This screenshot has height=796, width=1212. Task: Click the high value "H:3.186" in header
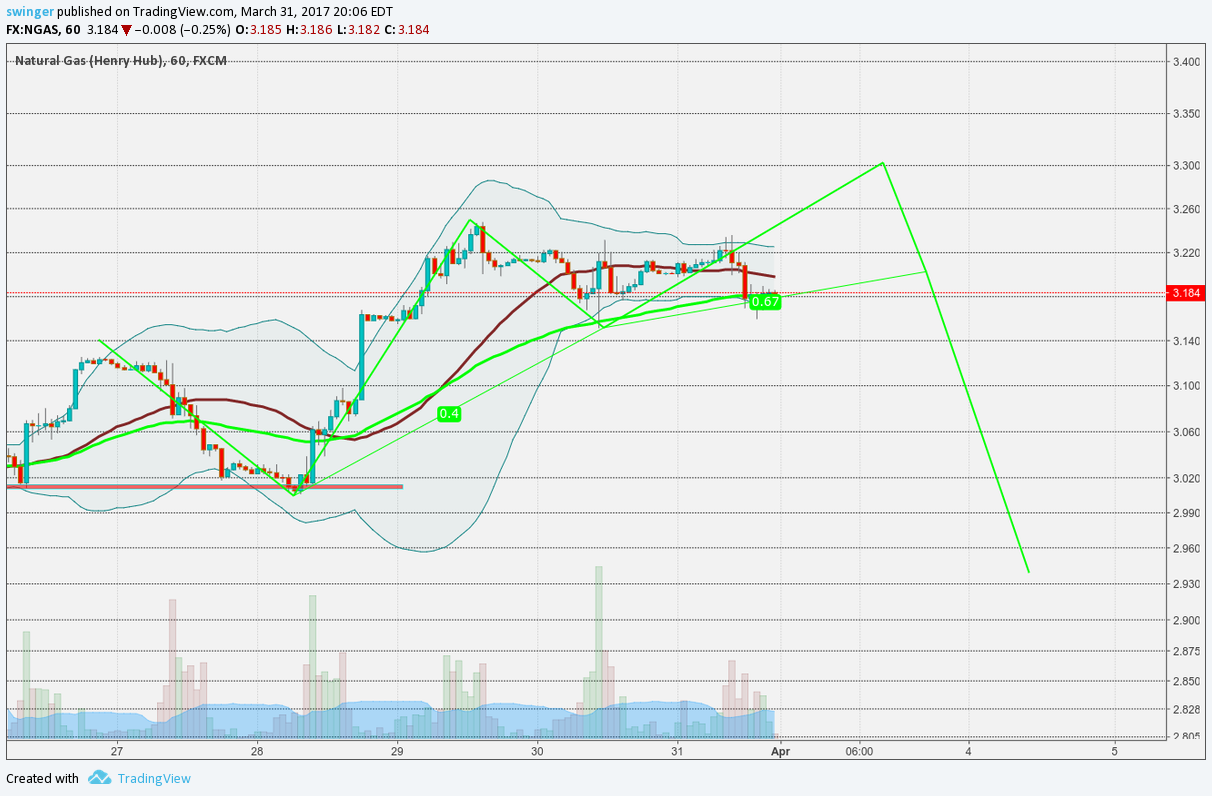(309, 30)
